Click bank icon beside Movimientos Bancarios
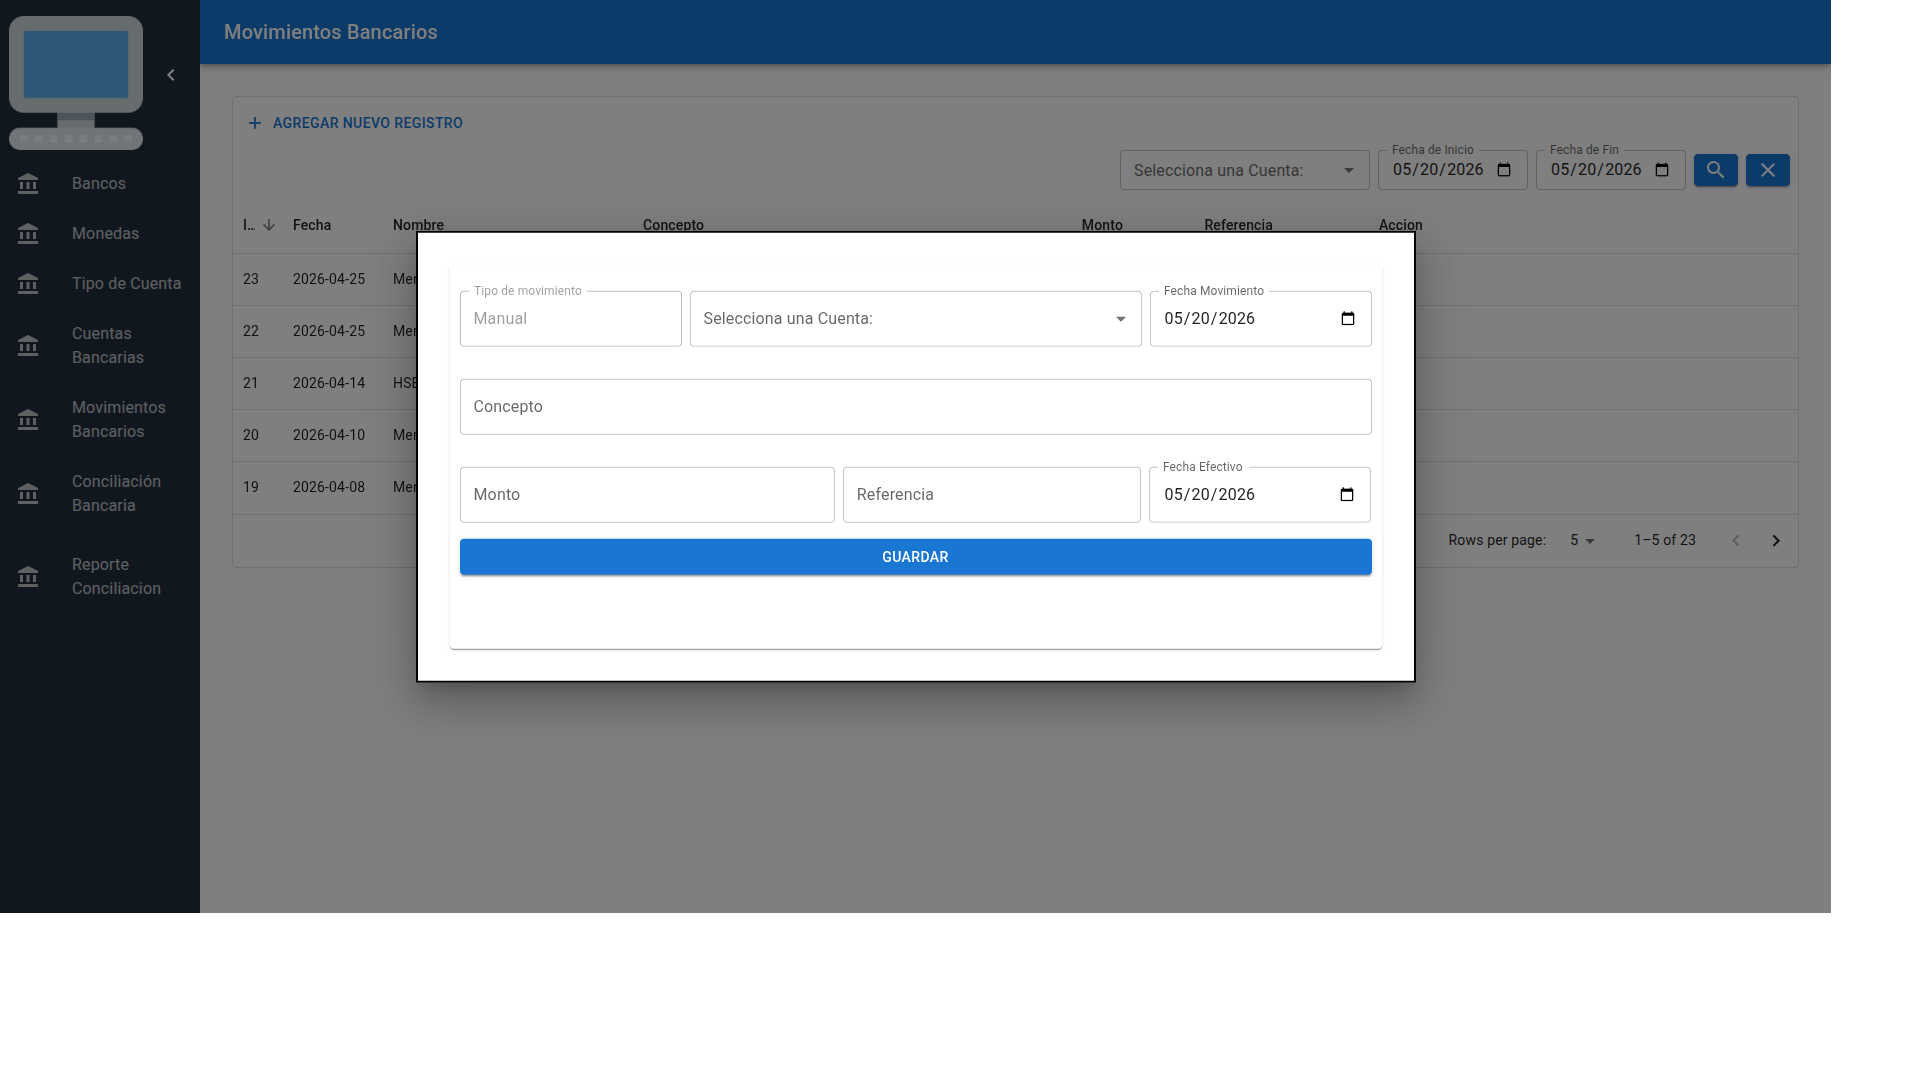 tap(28, 420)
